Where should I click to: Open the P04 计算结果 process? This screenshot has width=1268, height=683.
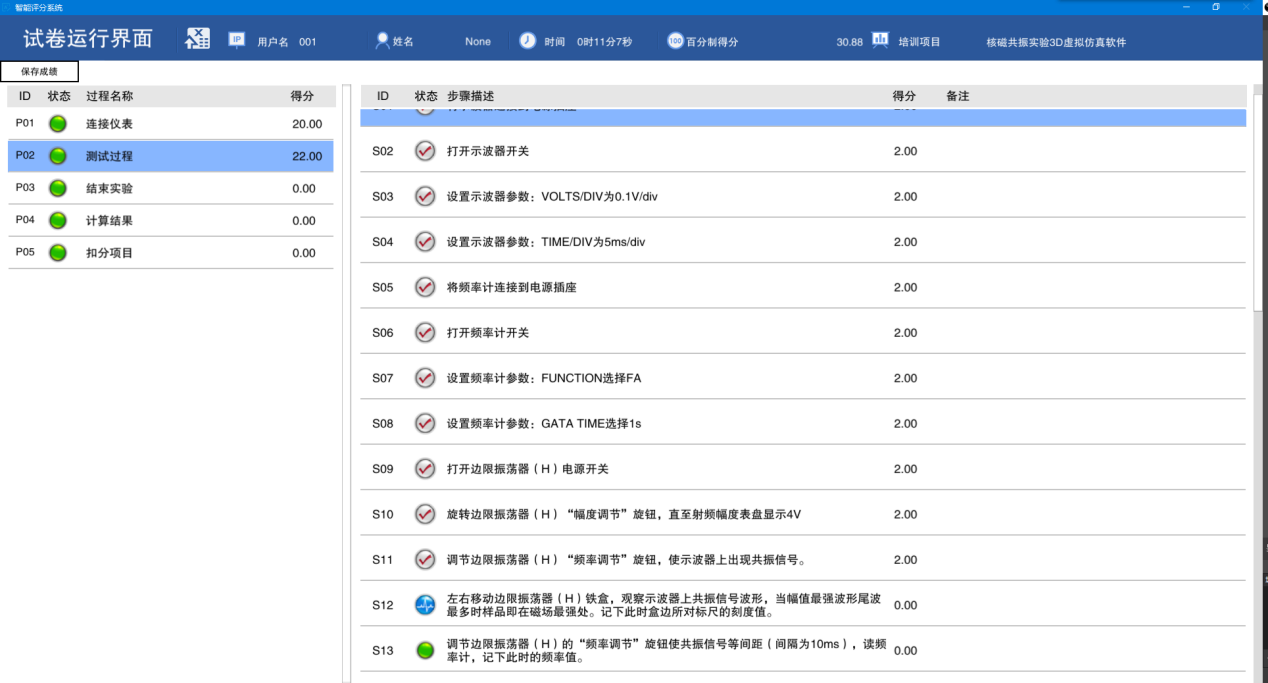coord(170,221)
